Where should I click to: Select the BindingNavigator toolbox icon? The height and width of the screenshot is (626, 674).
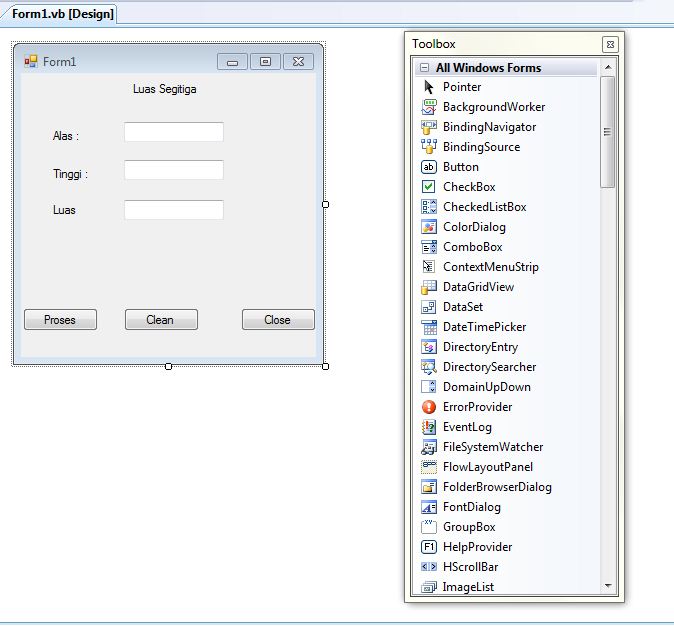point(429,127)
